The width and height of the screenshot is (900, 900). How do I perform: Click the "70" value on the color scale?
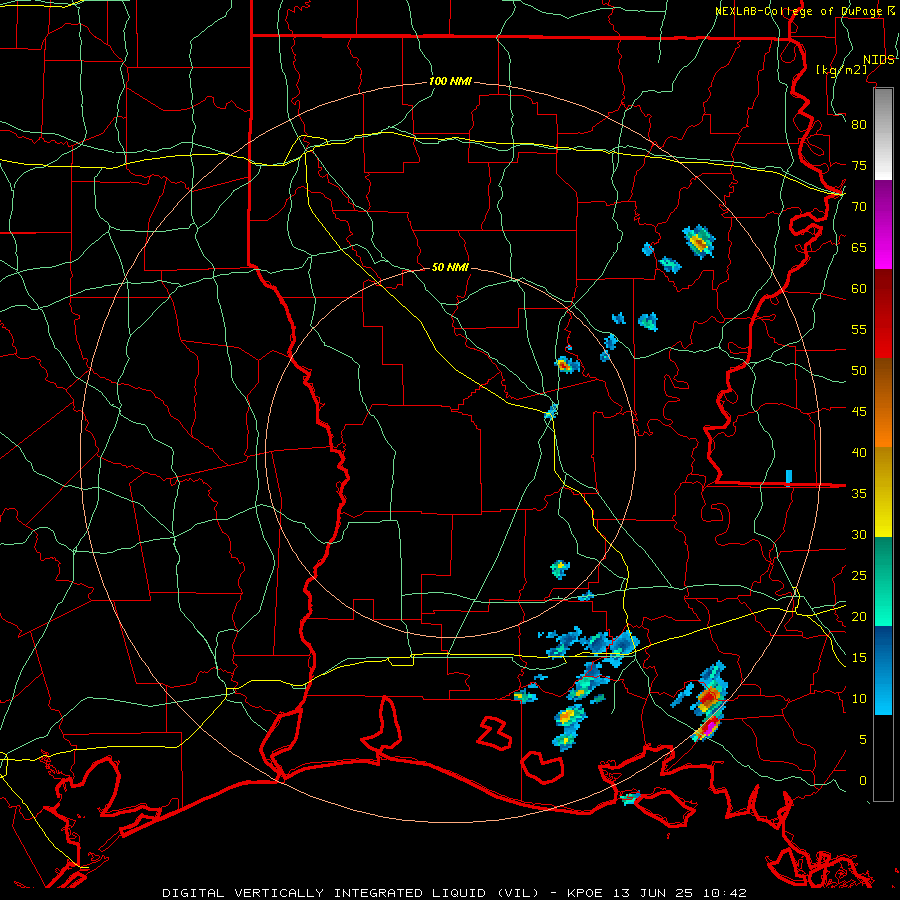click(x=859, y=207)
